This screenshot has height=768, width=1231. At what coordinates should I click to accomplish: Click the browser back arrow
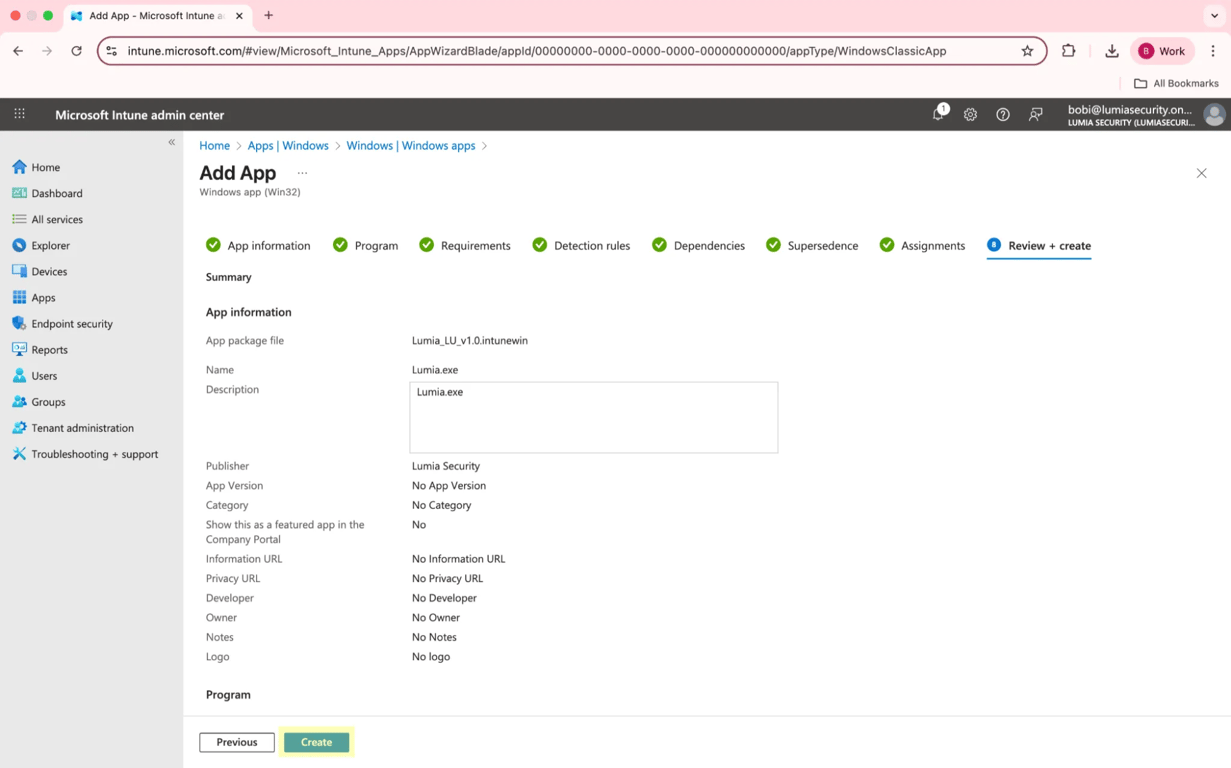pyautogui.click(x=18, y=51)
